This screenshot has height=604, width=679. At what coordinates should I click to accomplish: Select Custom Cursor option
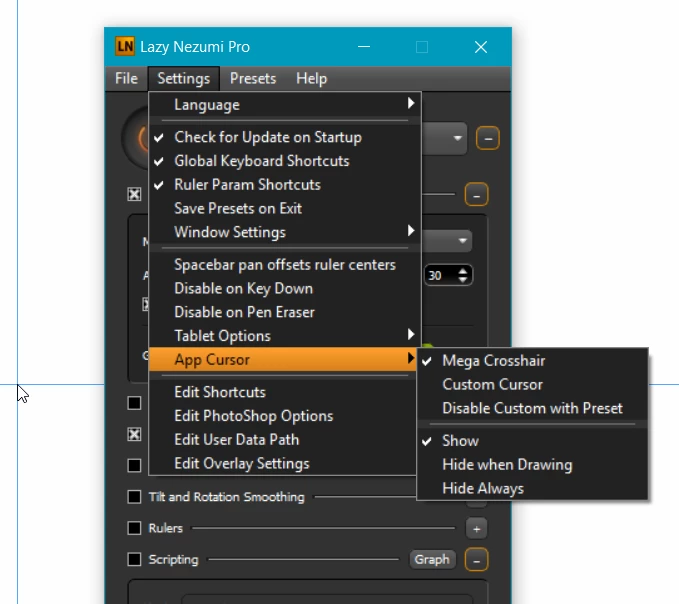tap(533, 384)
